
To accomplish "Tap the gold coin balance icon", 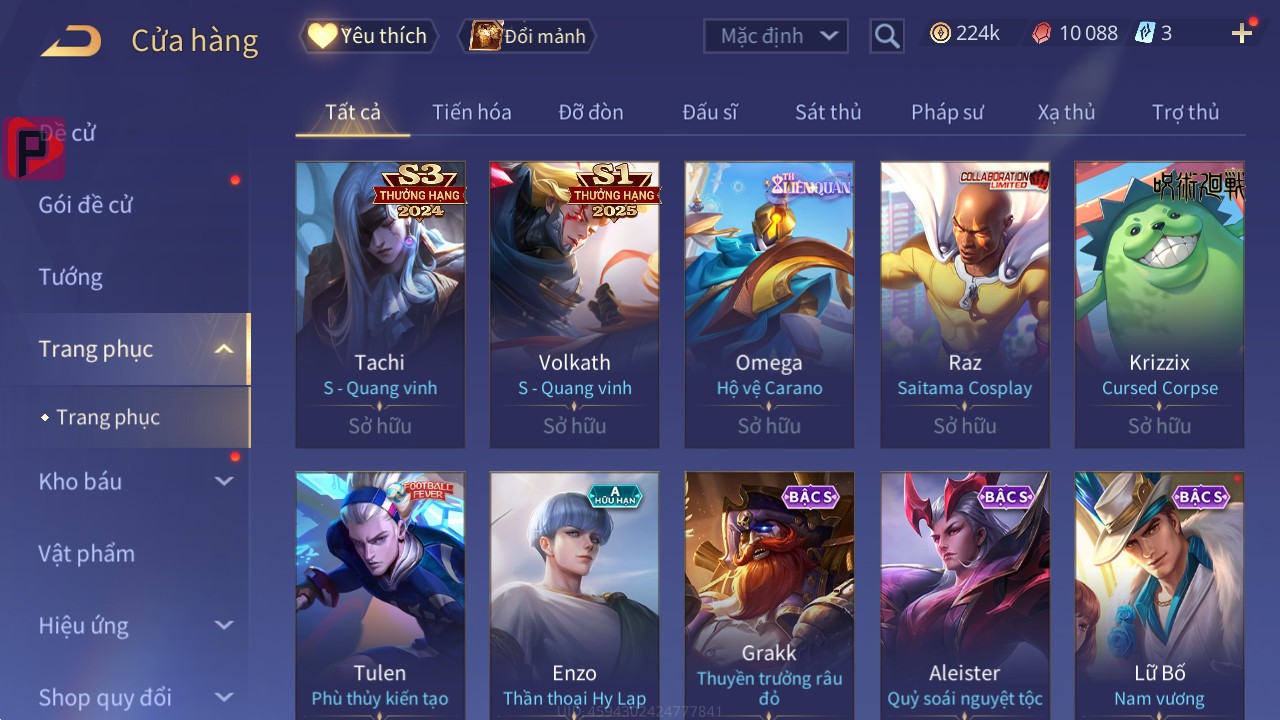I will [x=940, y=33].
